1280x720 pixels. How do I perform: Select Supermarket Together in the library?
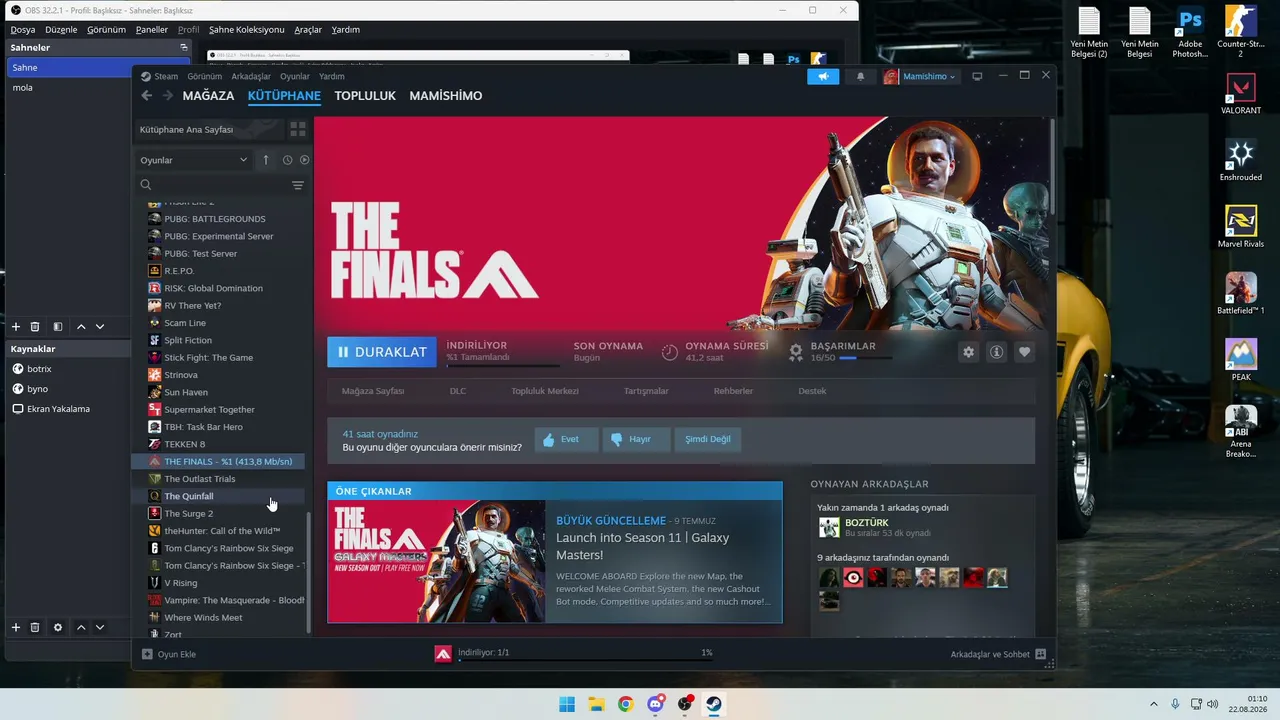coord(219,409)
